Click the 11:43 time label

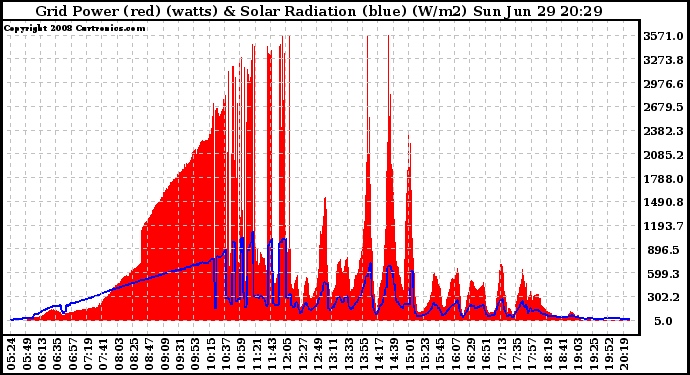pos(273,353)
